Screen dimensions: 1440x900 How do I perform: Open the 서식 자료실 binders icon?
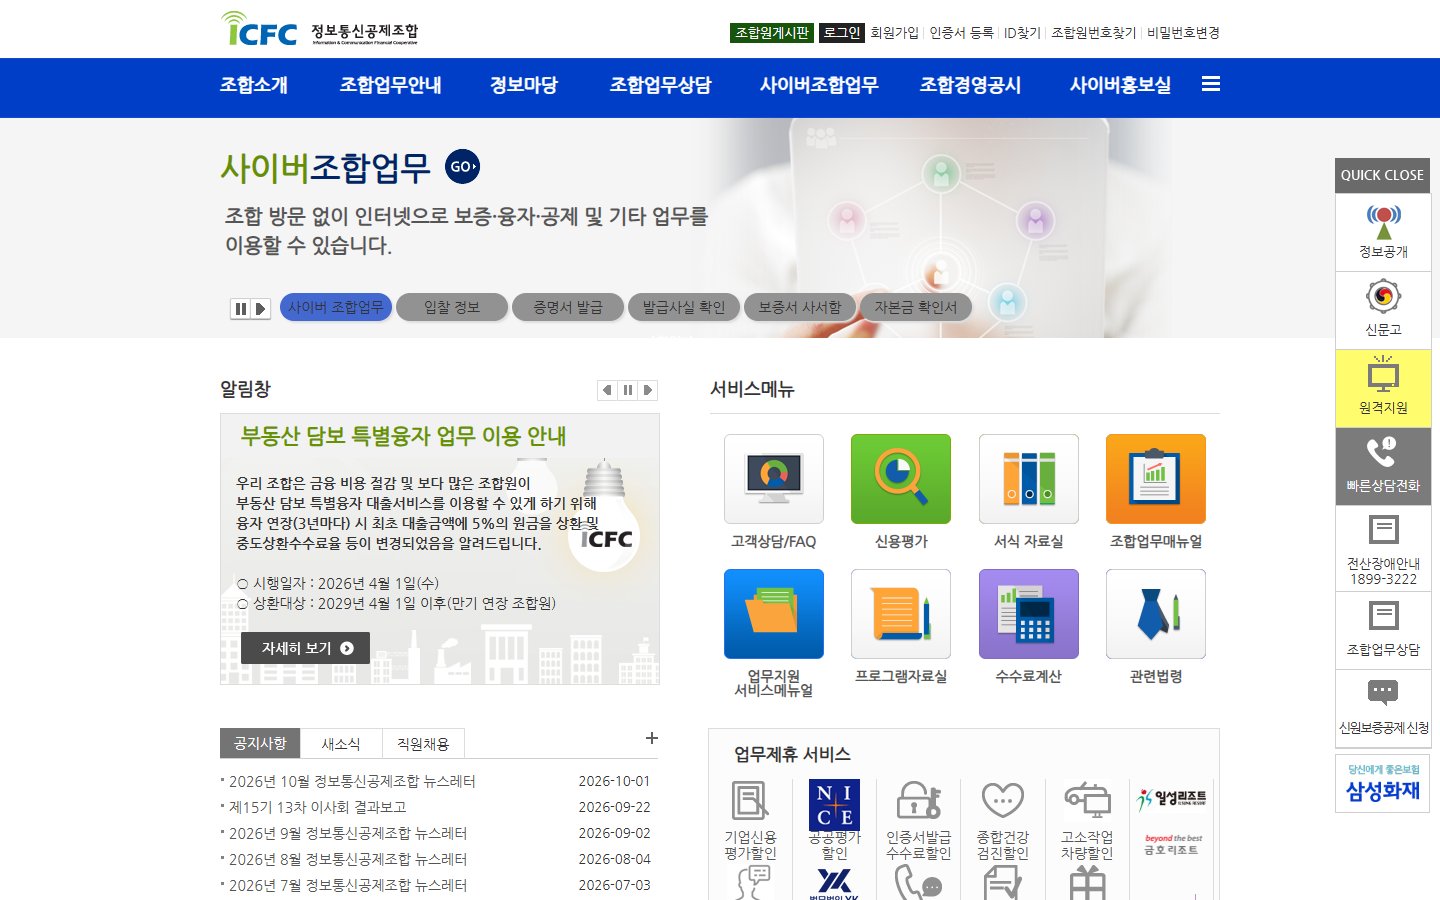[1029, 479]
